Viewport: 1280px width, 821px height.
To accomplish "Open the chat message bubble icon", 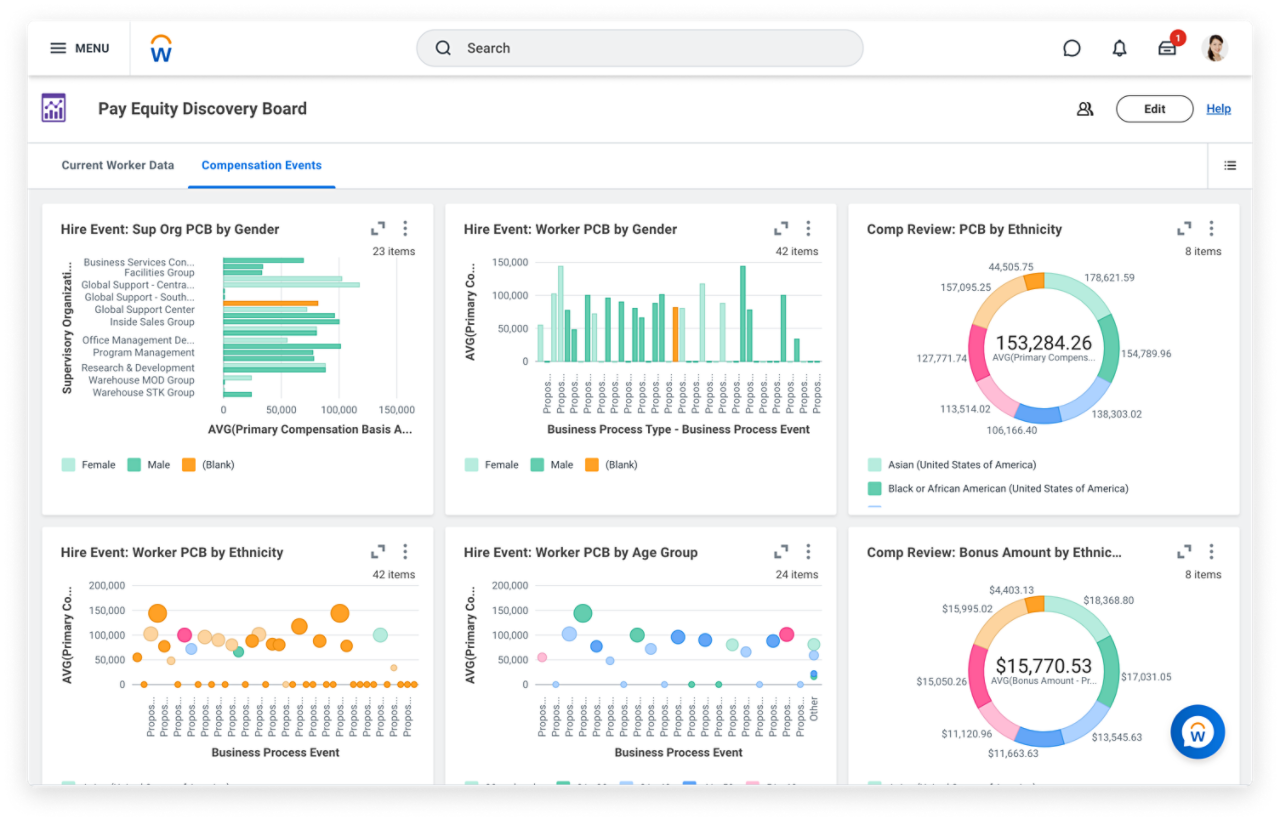I will click(x=1071, y=48).
